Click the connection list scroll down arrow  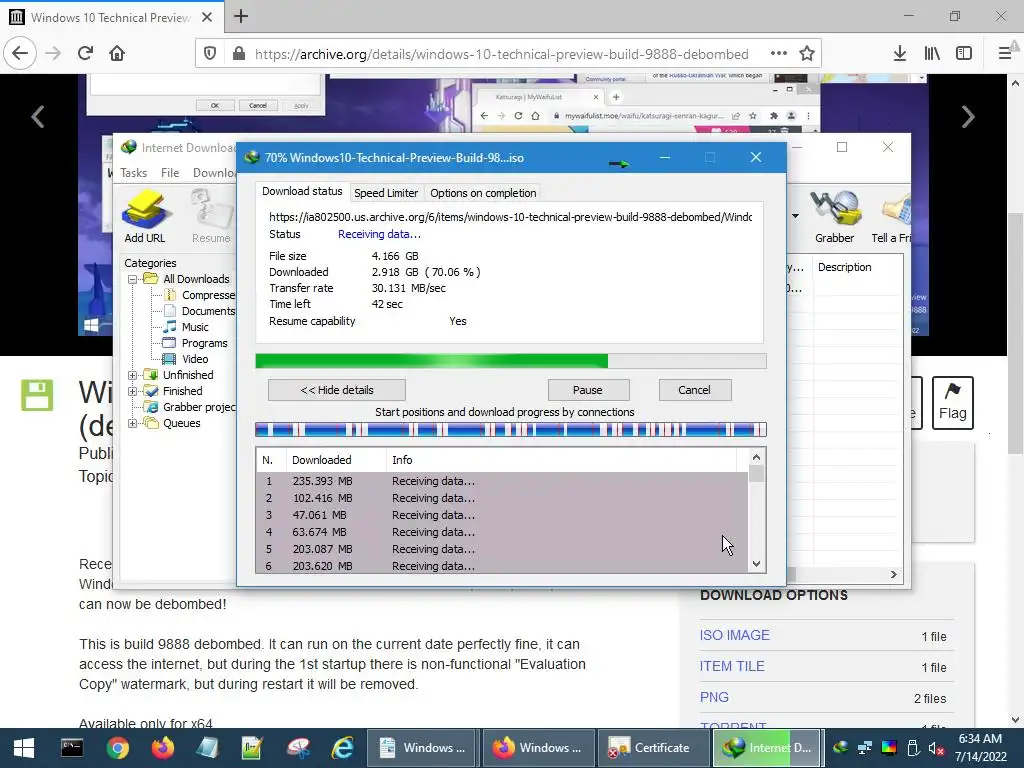(x=756, y=564)
